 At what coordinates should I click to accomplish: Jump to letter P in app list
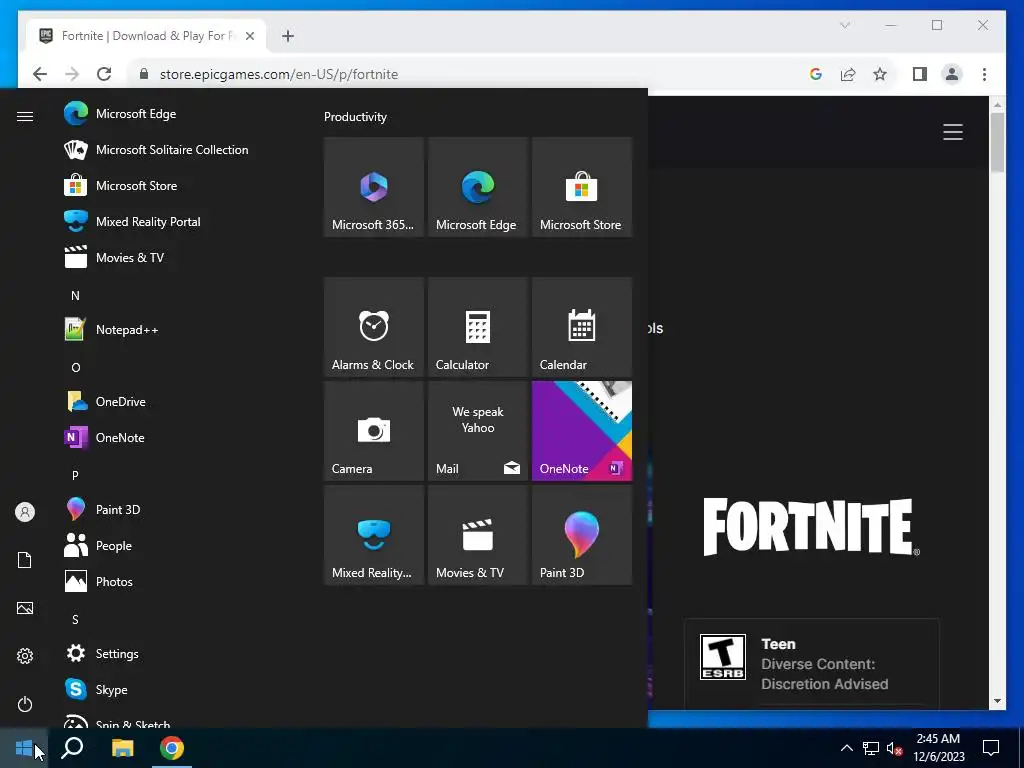(x=75, y=475)
